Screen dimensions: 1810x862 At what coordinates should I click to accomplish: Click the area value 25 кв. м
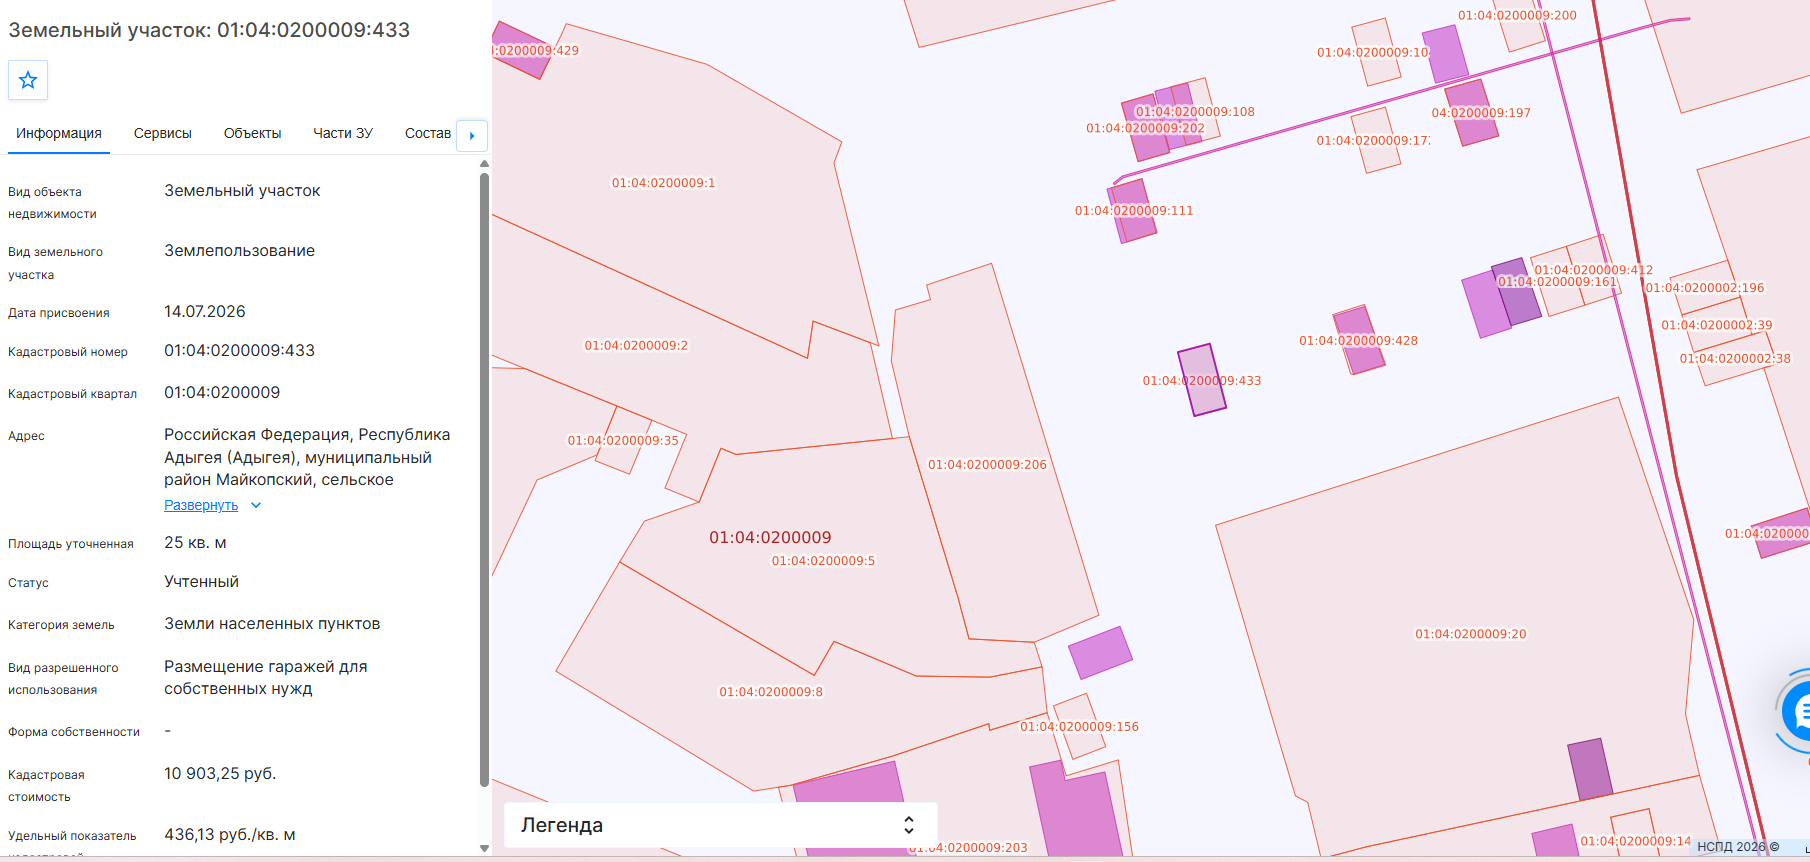click(195, 543)
